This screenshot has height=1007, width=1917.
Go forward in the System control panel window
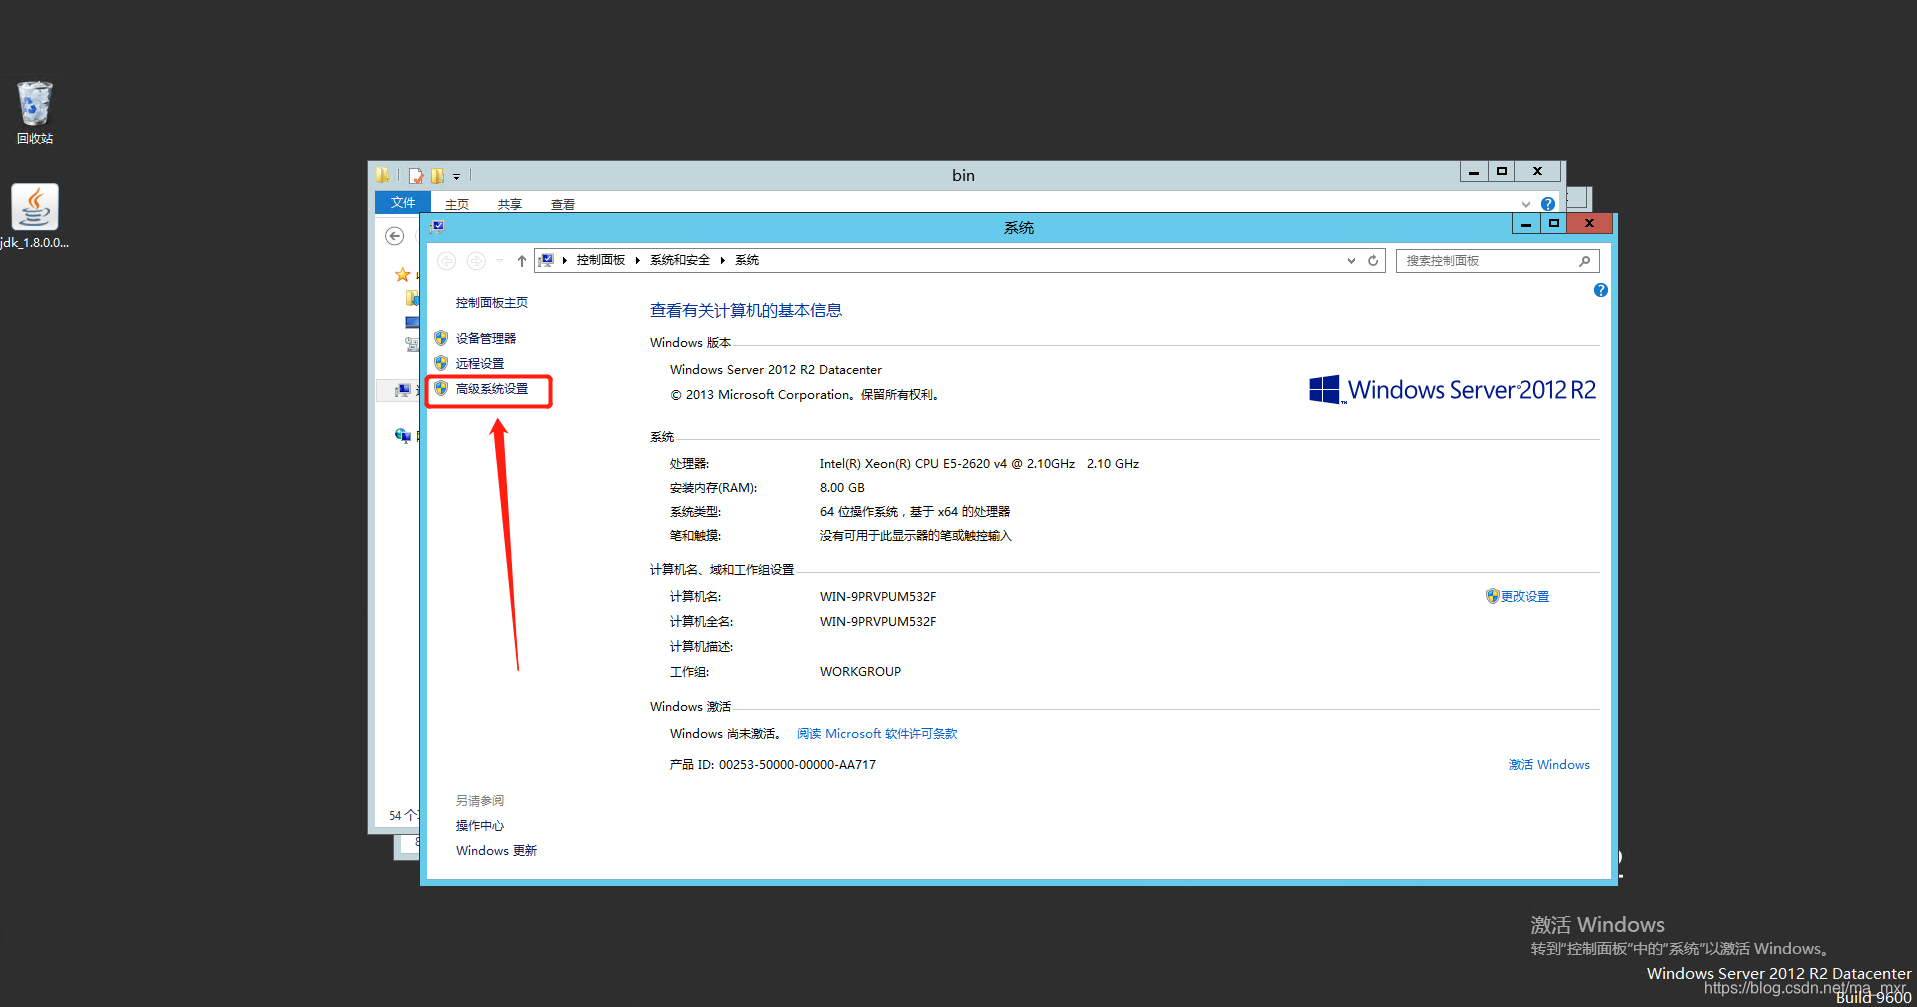(476, 261)
